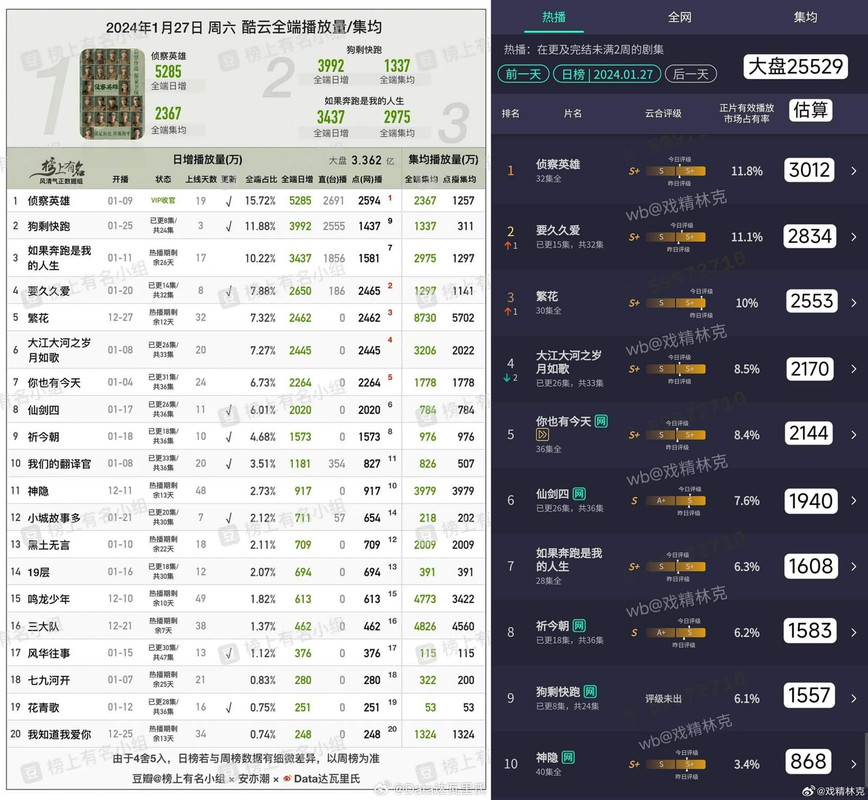
Task: Switch to the 全网 tab
Action: click(679, 17)
